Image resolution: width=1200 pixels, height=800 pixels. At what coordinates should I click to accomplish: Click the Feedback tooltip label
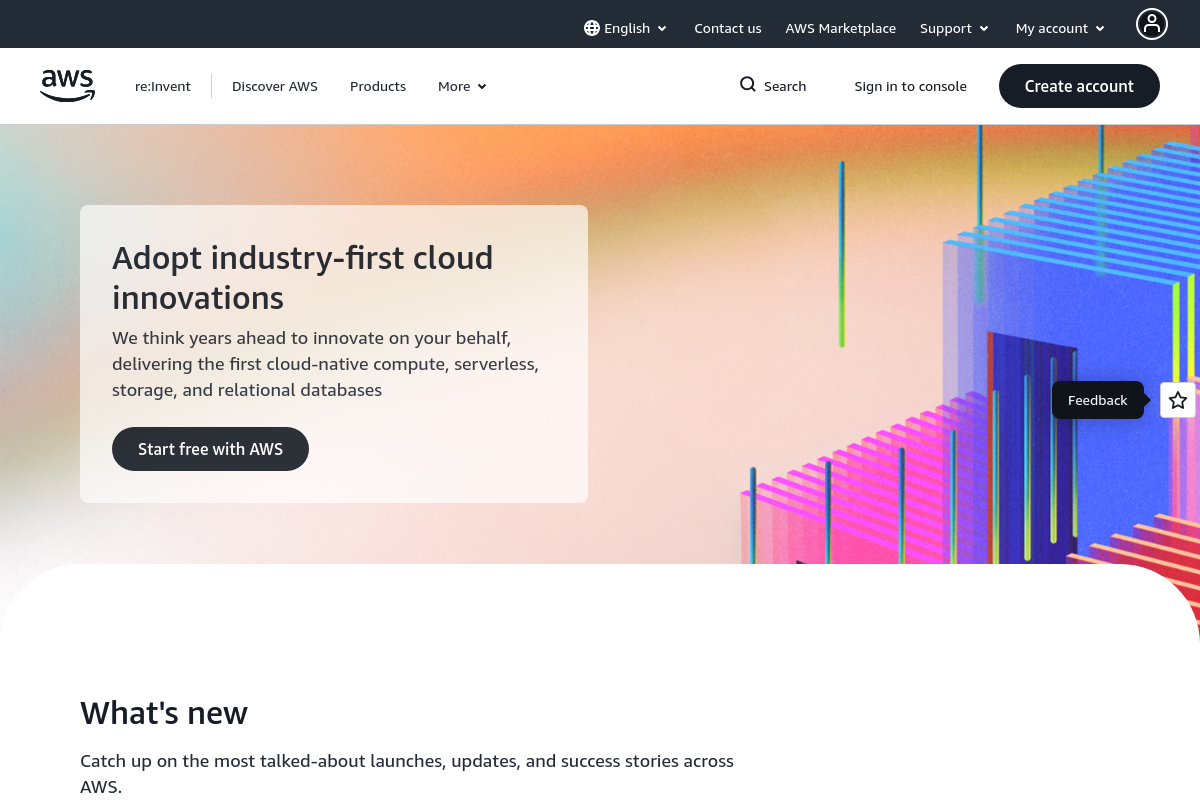coord(1097,400)
